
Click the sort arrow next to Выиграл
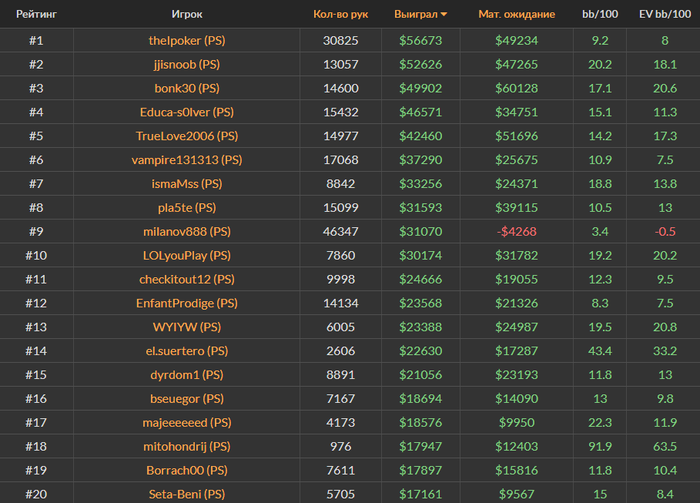[444, 14]
